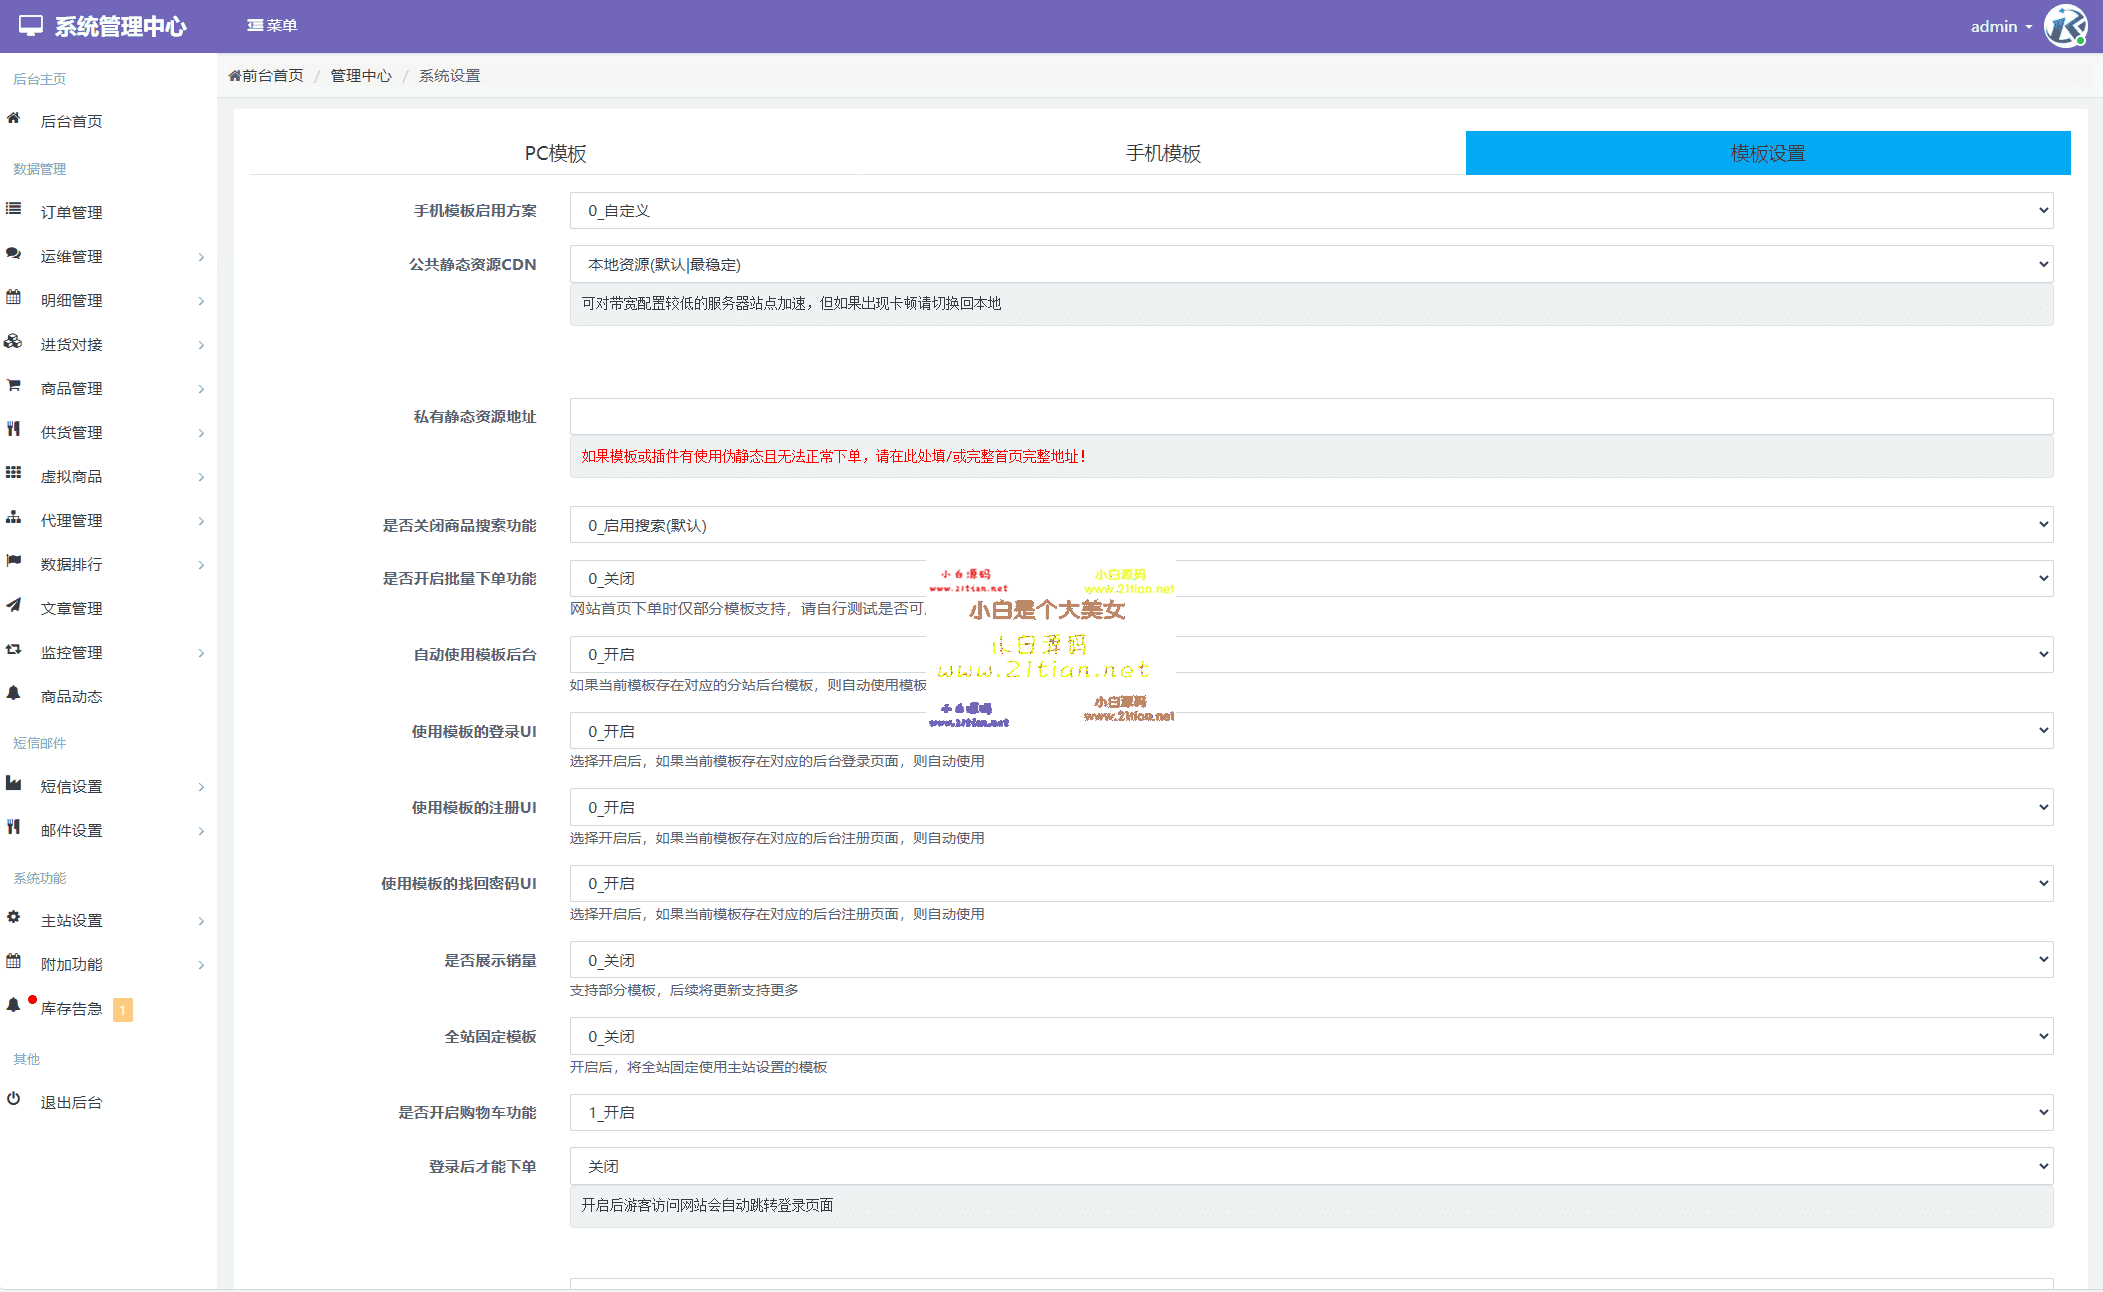Click the paper plane icon for 文章管理
Image resolution: width=2103 pixels, height=1292 pixels.
click(x=13, y=606)
